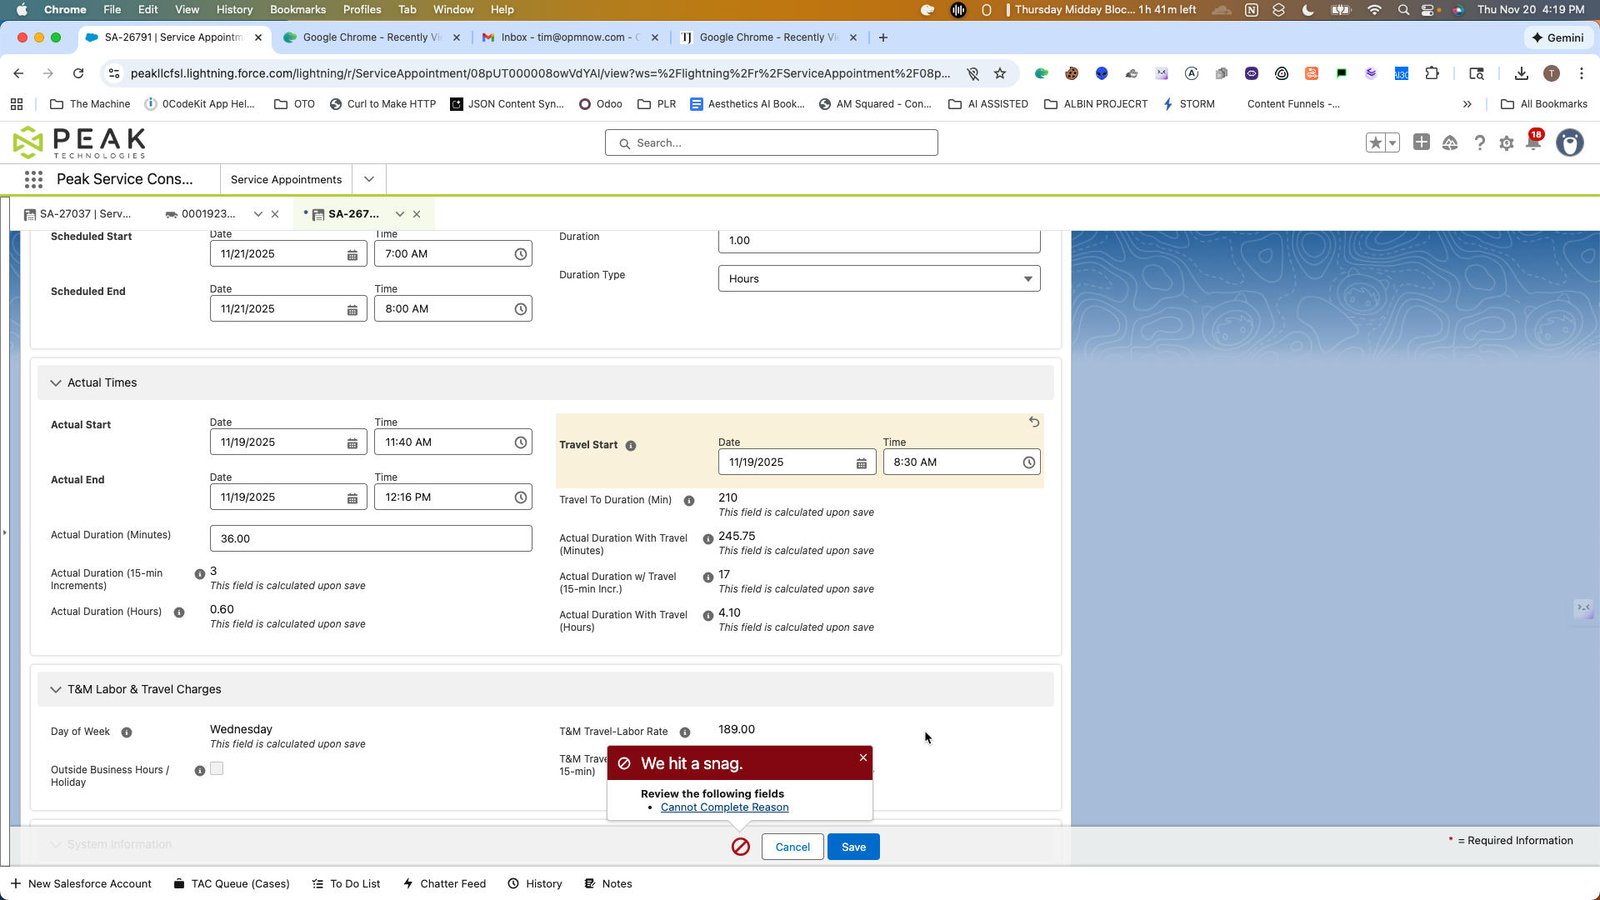Click the Duration input field showing 1.00
This screenshot has width=1600, height=900.
(x=879, y=241)
